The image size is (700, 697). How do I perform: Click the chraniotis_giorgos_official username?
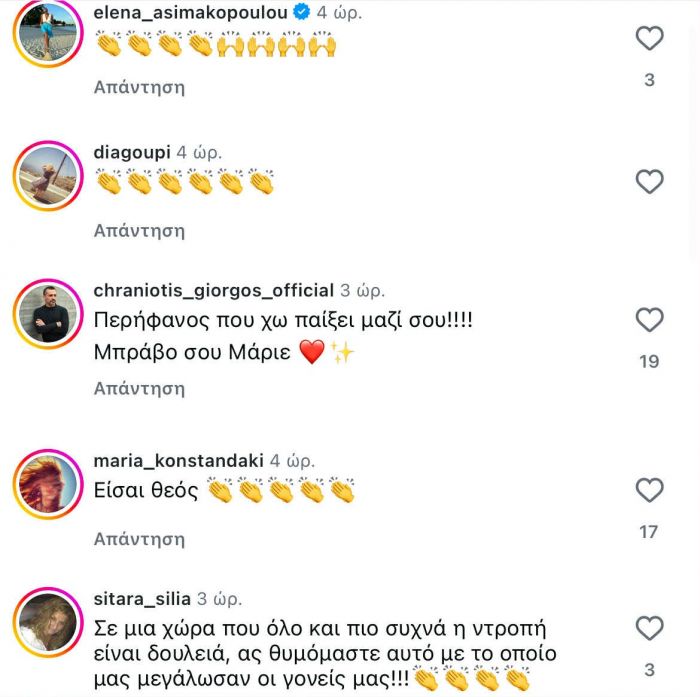pos(212,291)
